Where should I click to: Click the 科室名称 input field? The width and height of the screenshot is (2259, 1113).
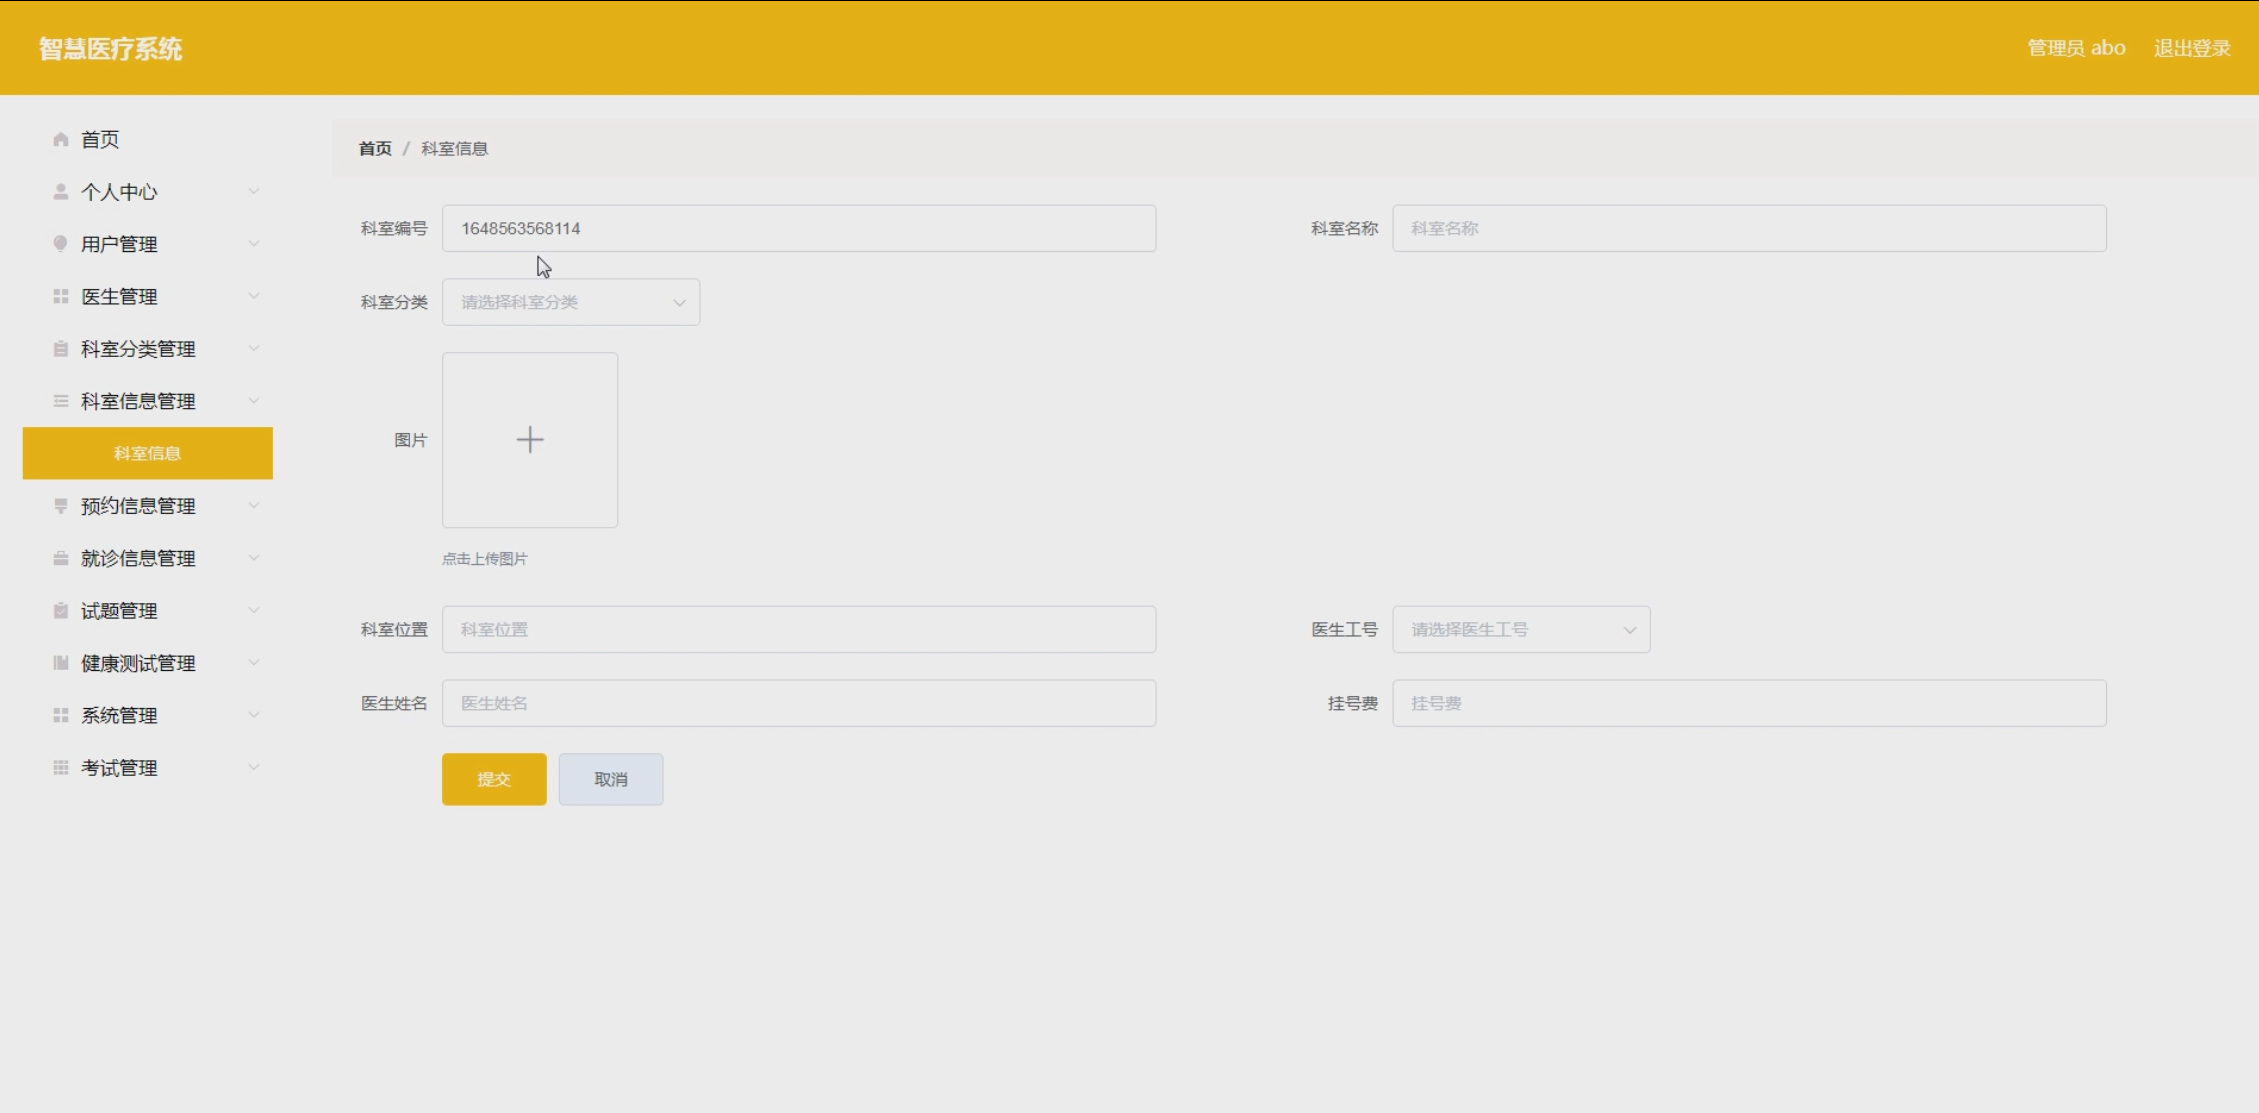coord(1748,229)
